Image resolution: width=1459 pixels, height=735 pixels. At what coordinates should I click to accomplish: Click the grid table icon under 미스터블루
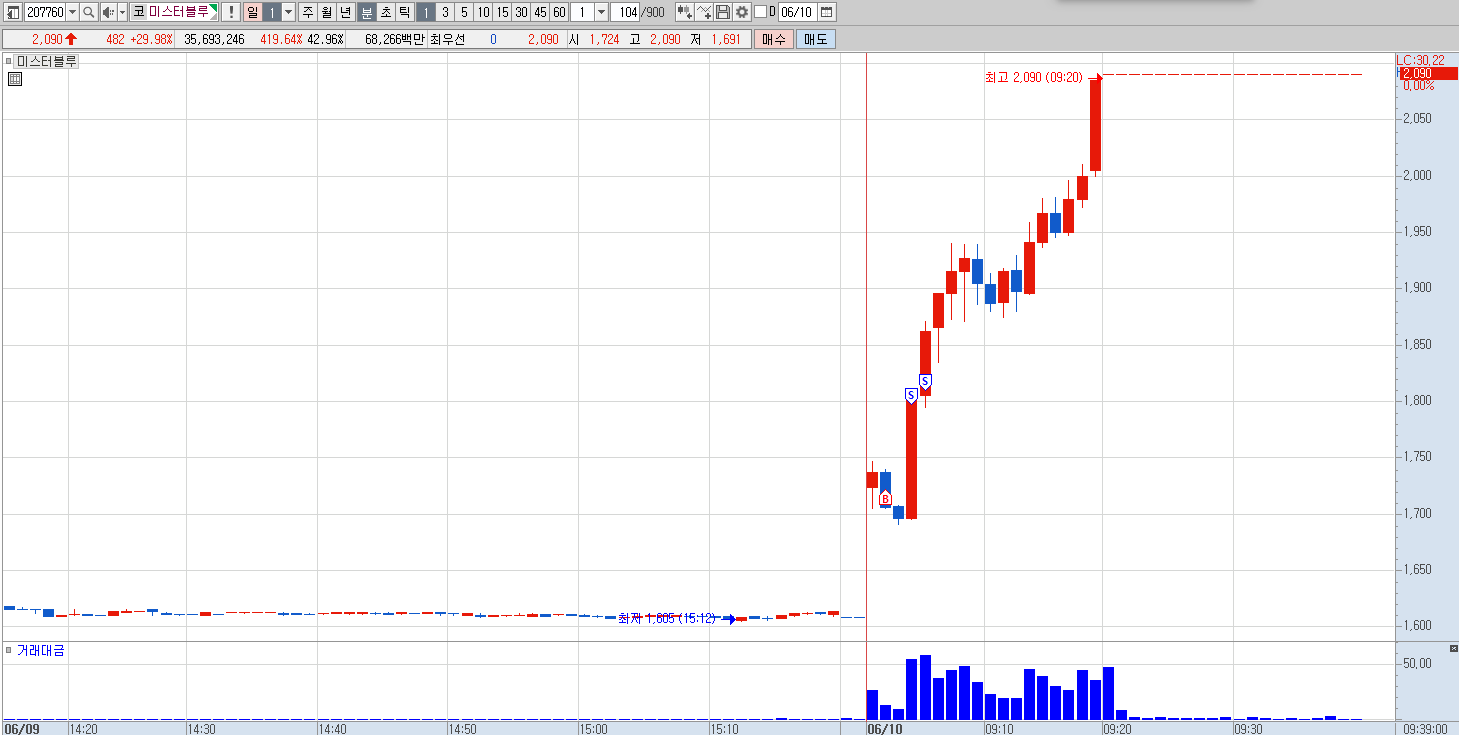(14, 79)
